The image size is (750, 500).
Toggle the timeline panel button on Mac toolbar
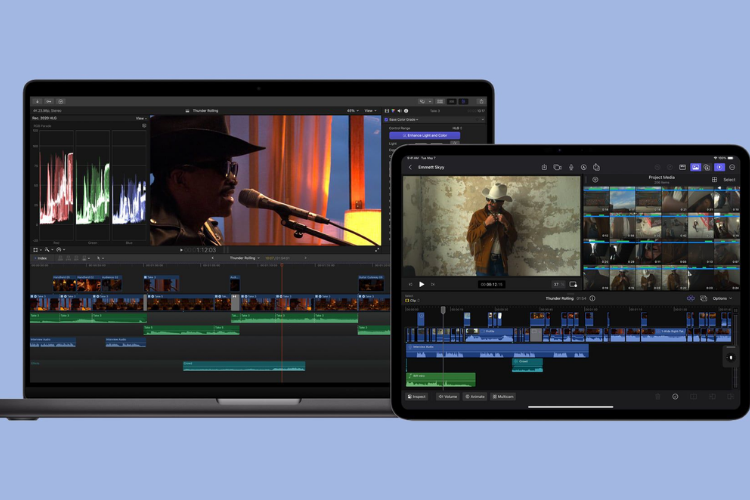[x=452, y=101]
